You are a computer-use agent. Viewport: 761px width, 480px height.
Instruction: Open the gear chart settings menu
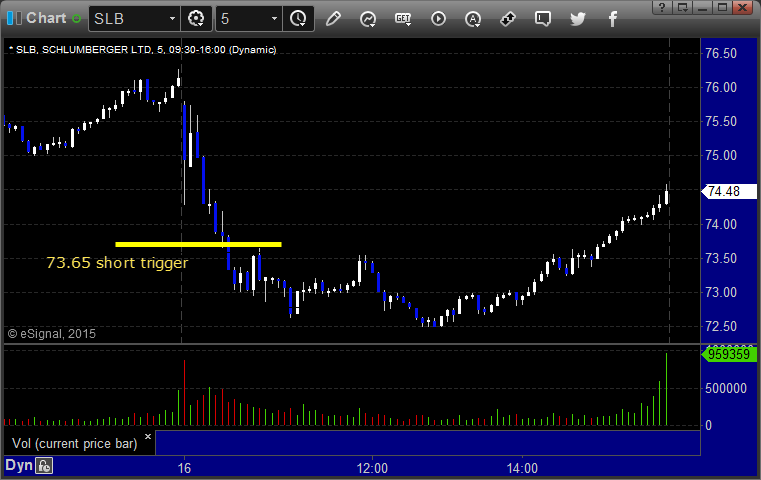196,18
